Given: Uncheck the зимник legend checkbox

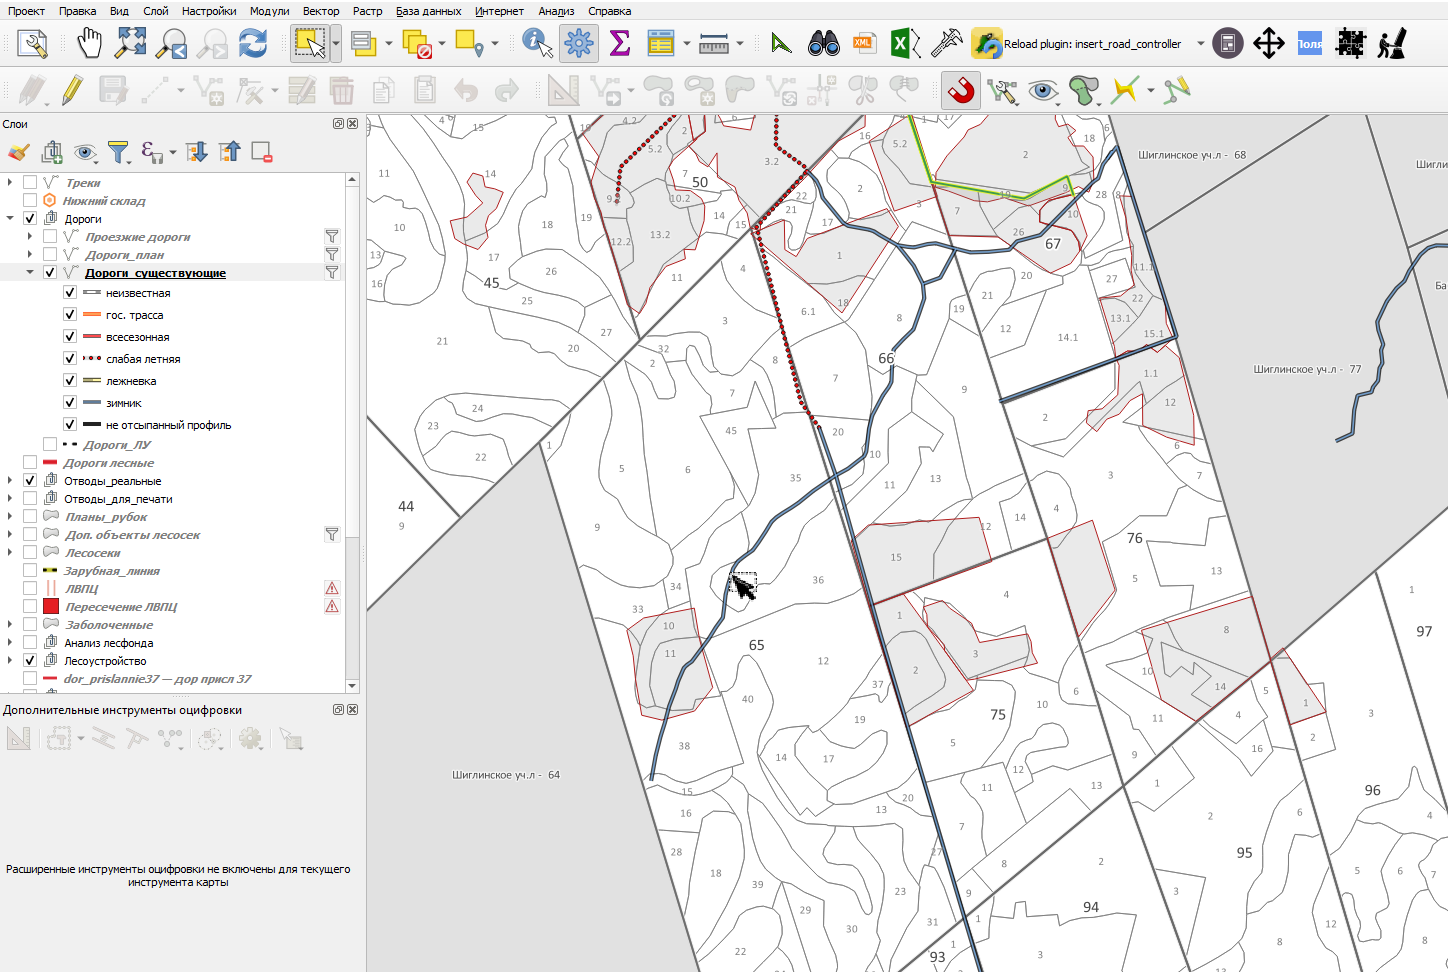Looking at the screenshot, I should 70,403.
